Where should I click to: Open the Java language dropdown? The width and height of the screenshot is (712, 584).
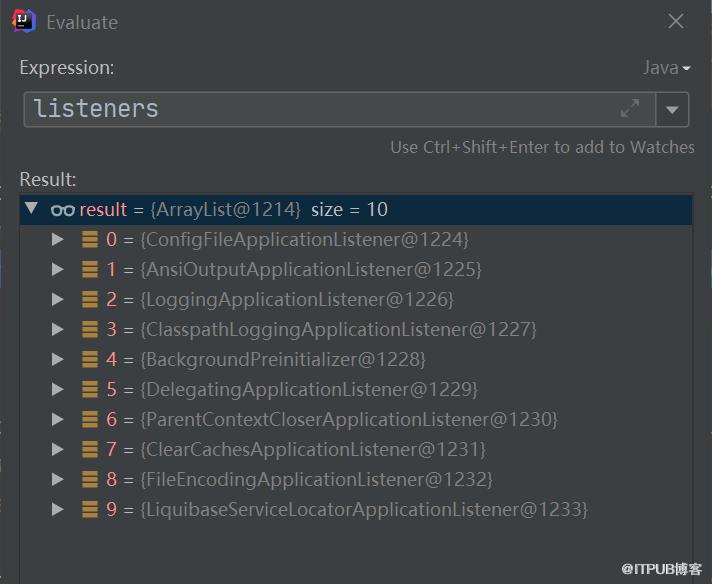pos(666,68)
